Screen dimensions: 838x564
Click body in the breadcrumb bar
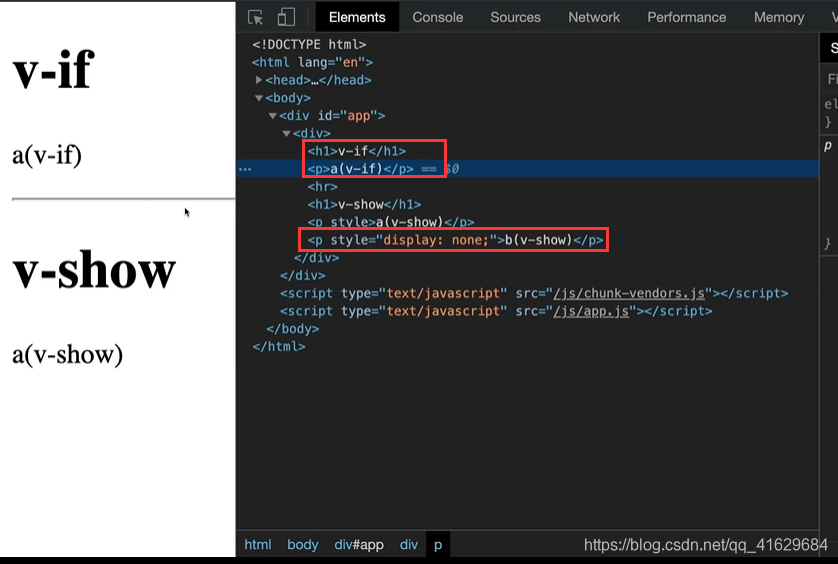tap(302, 544)
